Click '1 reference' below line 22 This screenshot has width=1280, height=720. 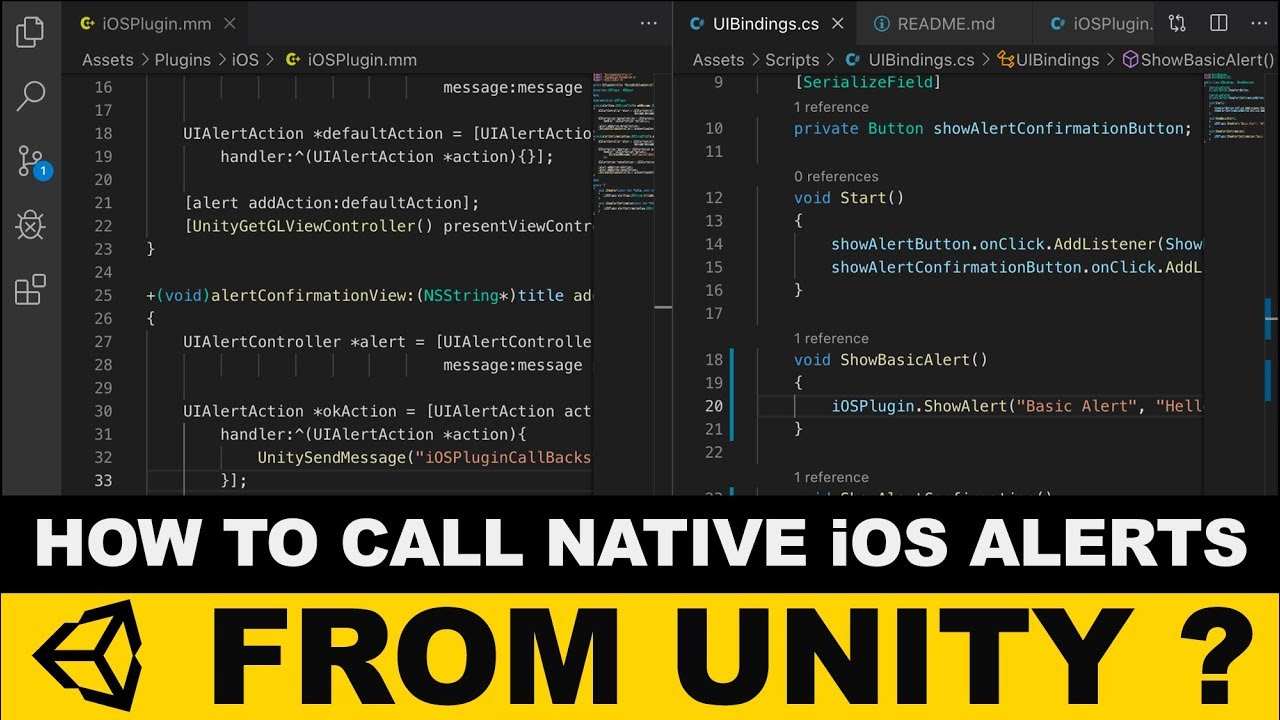click(x=831, y=477)
